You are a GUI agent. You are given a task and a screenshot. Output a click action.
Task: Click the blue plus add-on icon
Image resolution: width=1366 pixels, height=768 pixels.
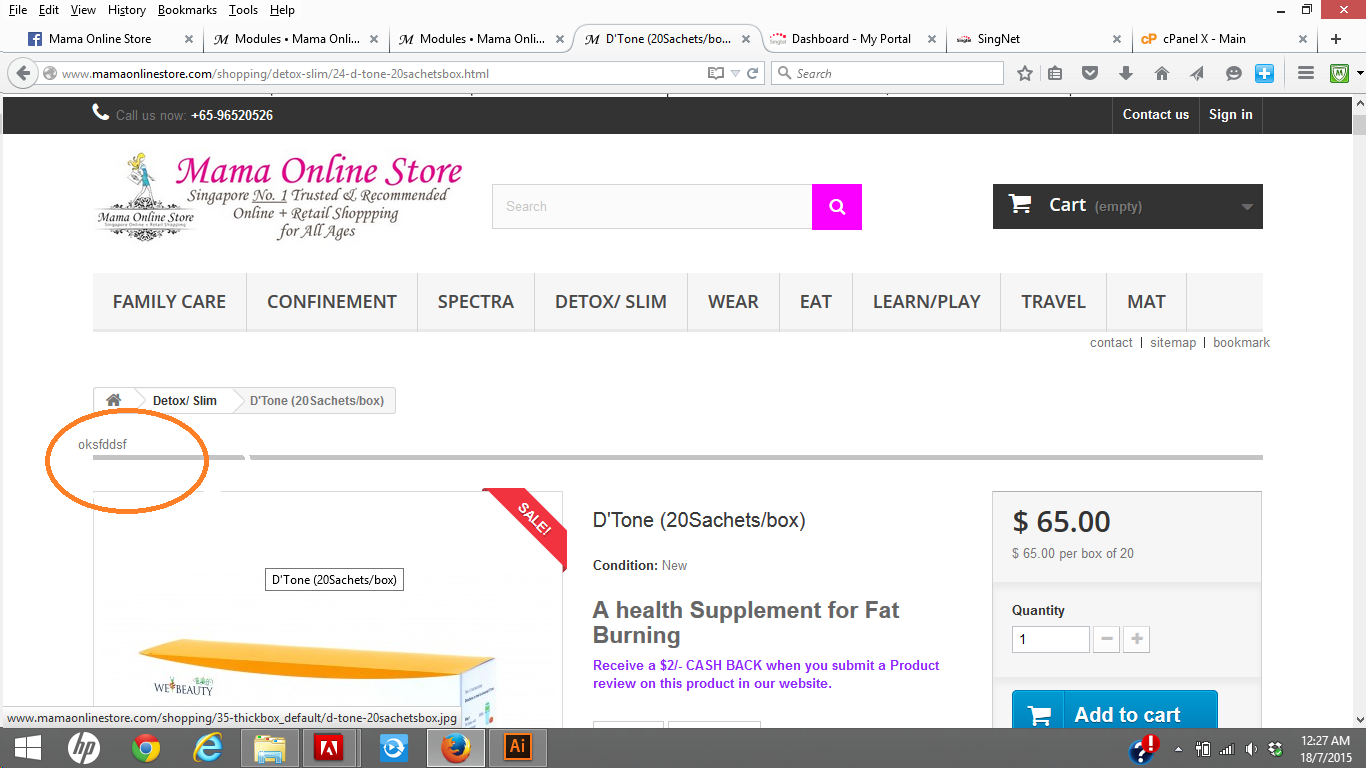pos(1265,73)
